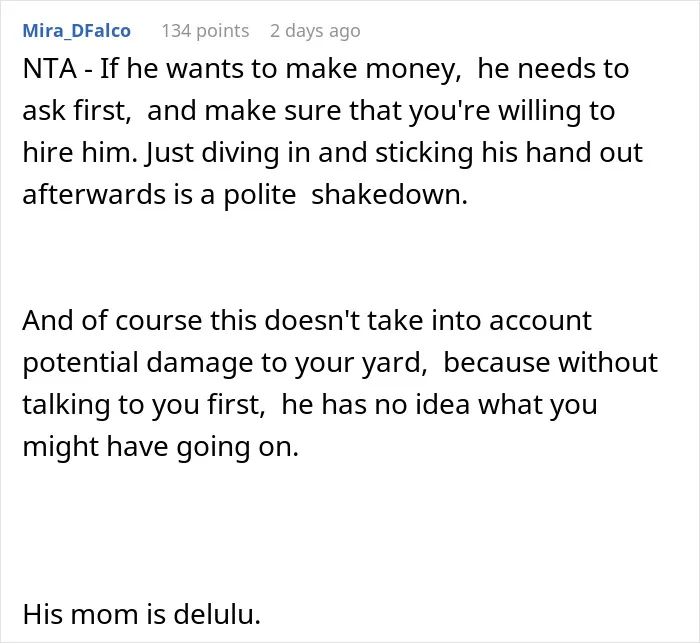Click the line 'His mom is delulu.'
The height and width of the screenshot is (643, 700).
pos(142,614)
